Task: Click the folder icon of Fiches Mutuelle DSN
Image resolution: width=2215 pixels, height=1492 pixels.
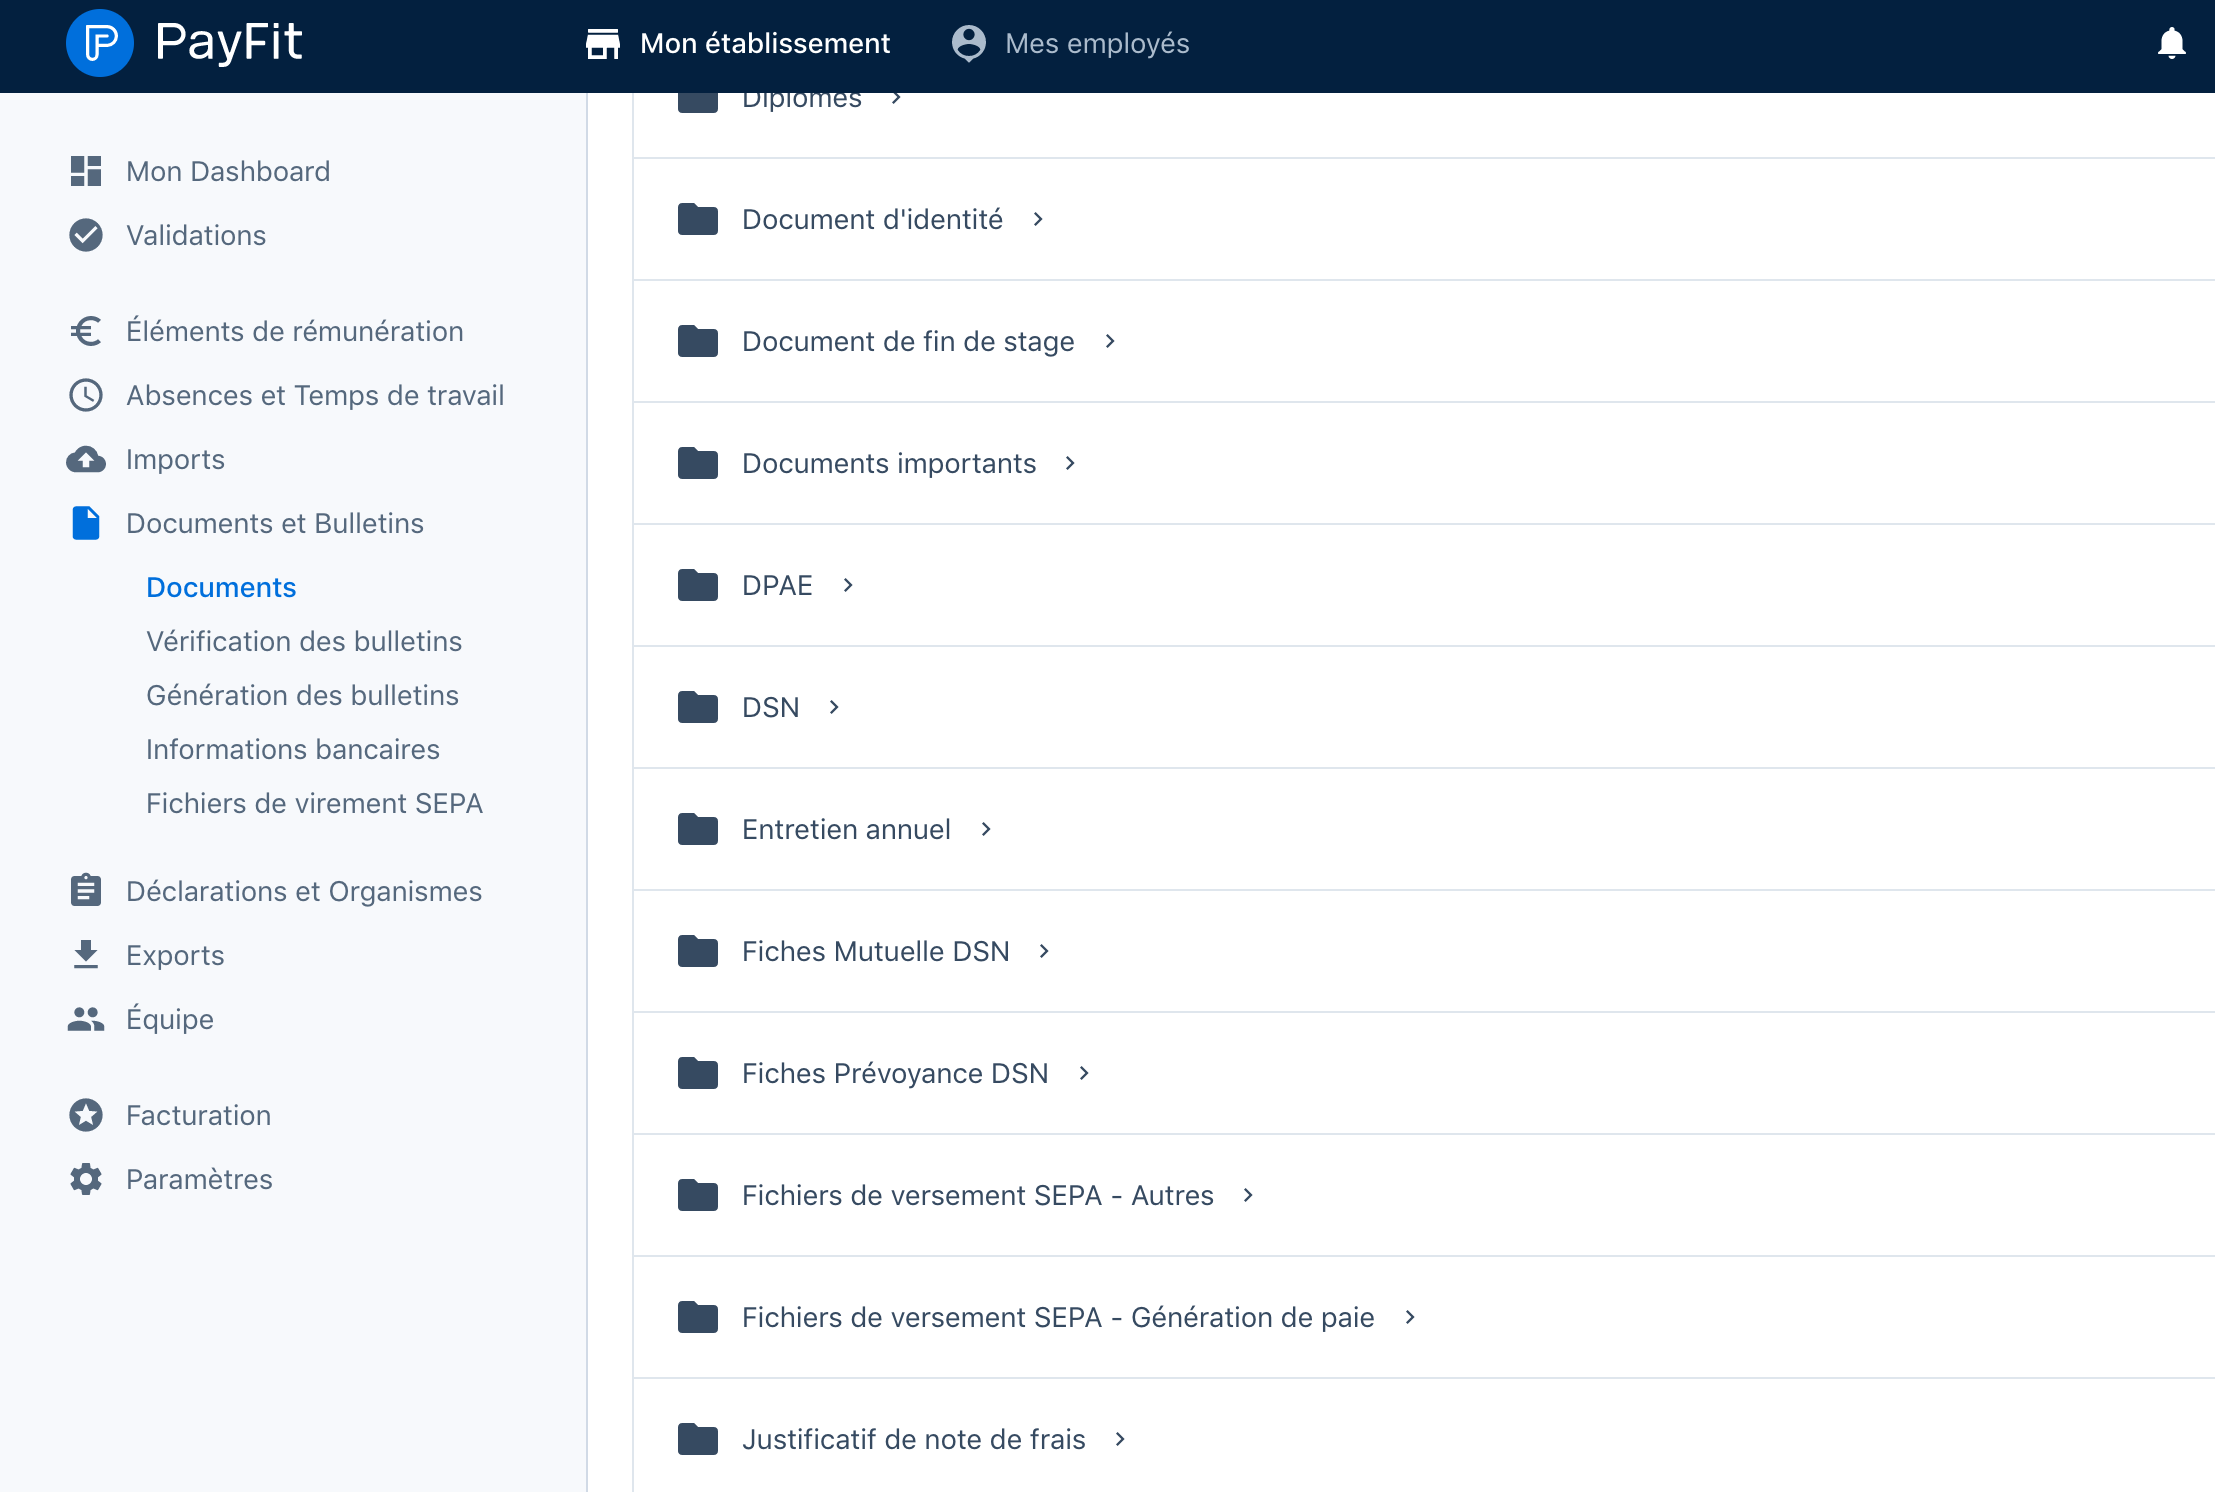Action: [698, 951]
